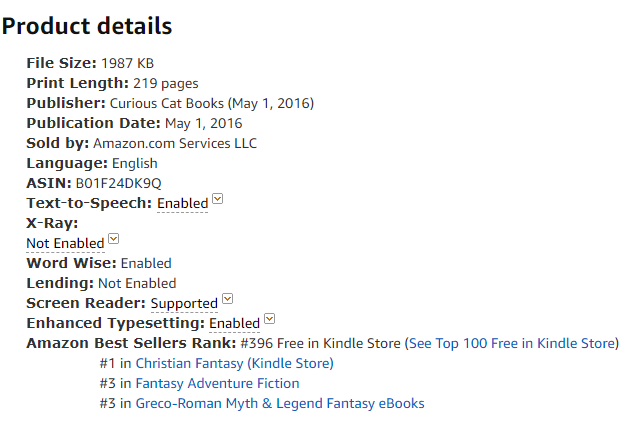Click the Product details heading
Image resolution: width=639 pixels, height=426 pixels.
point(87,26)
